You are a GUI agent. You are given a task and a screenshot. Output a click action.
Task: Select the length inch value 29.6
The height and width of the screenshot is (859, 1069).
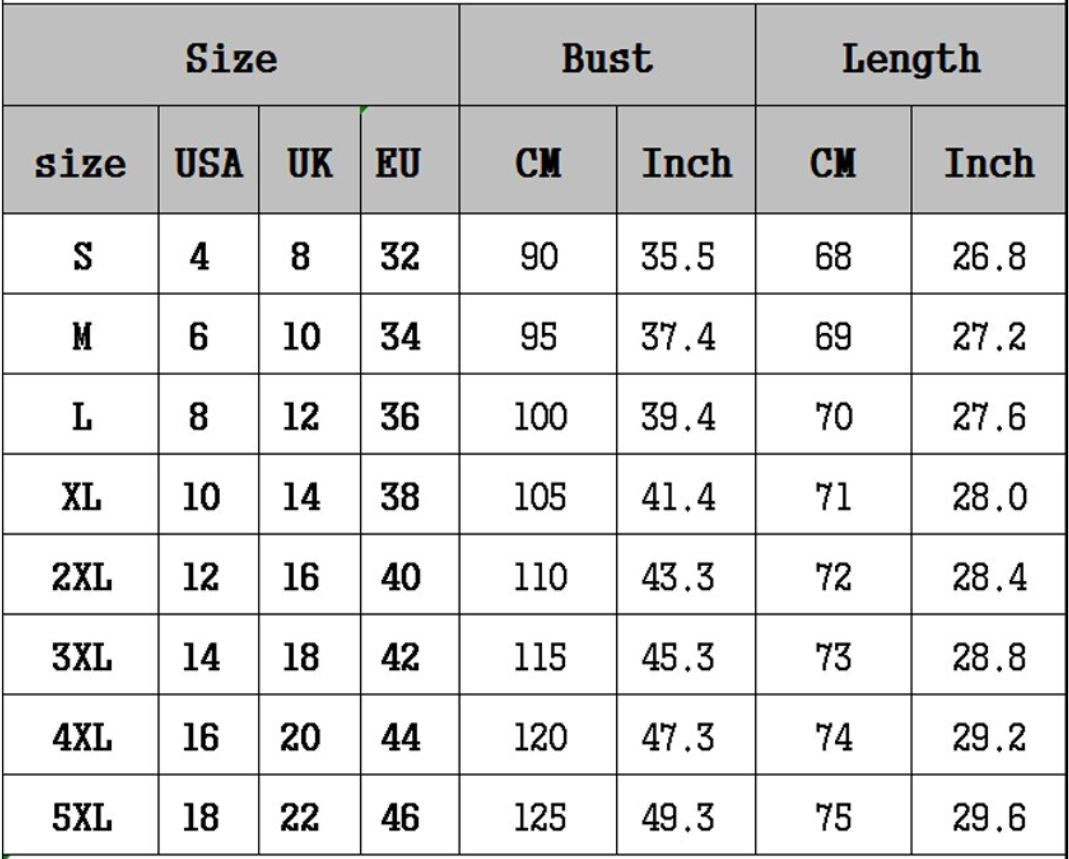click(988, 818)
